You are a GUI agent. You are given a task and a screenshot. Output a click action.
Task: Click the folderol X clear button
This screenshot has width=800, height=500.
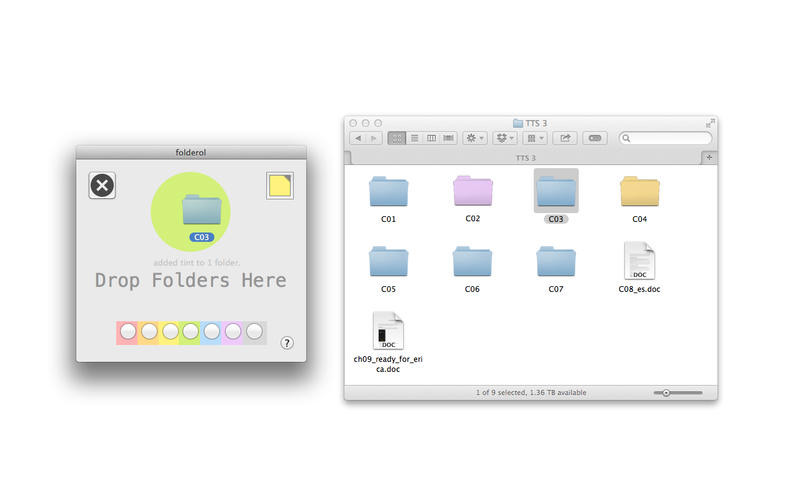point(102,185)
